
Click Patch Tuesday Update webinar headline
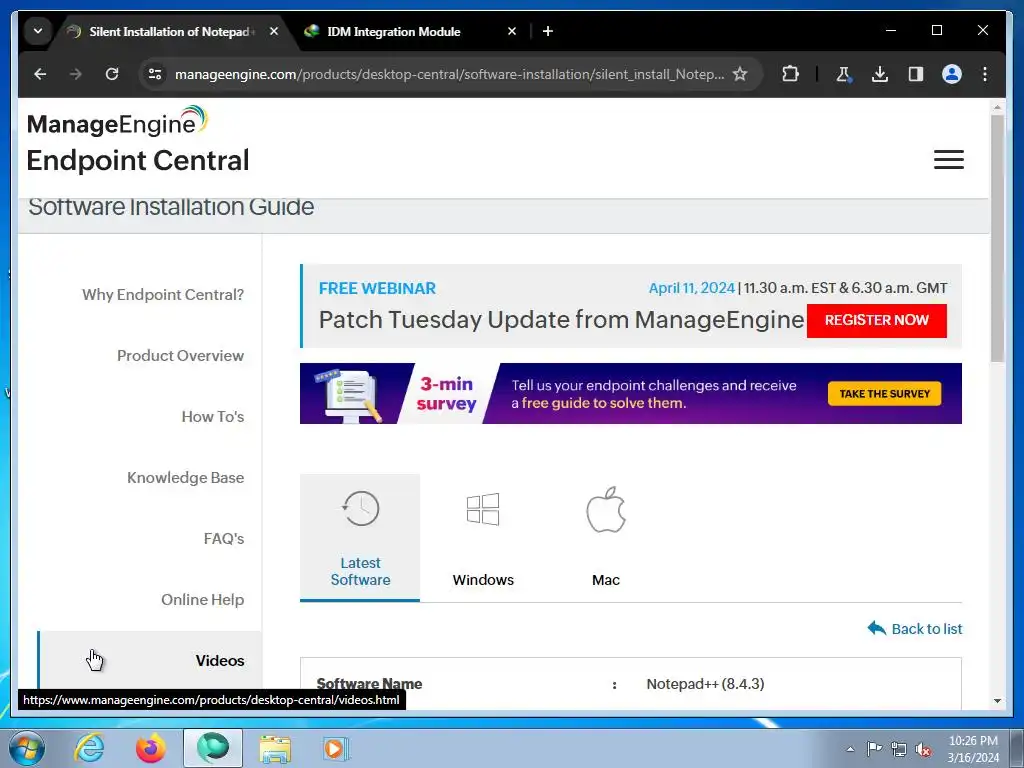click(561, 320)
